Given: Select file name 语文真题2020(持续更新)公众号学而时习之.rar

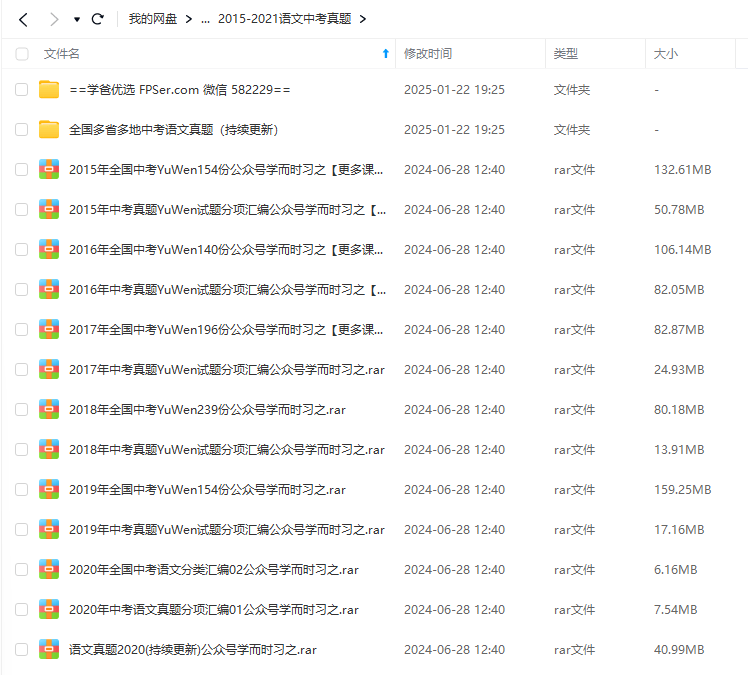Looking at the screenshot, I should (193, 650).
